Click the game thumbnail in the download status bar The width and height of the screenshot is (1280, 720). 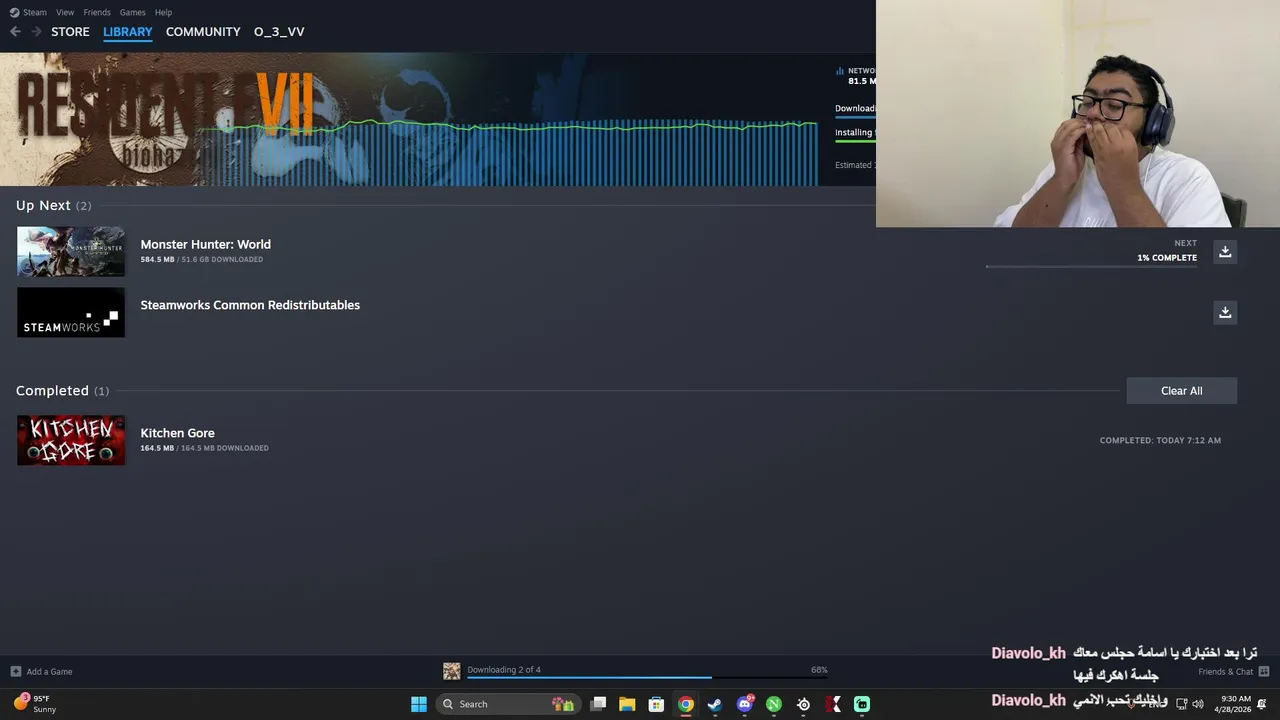[x=452, y=671]
